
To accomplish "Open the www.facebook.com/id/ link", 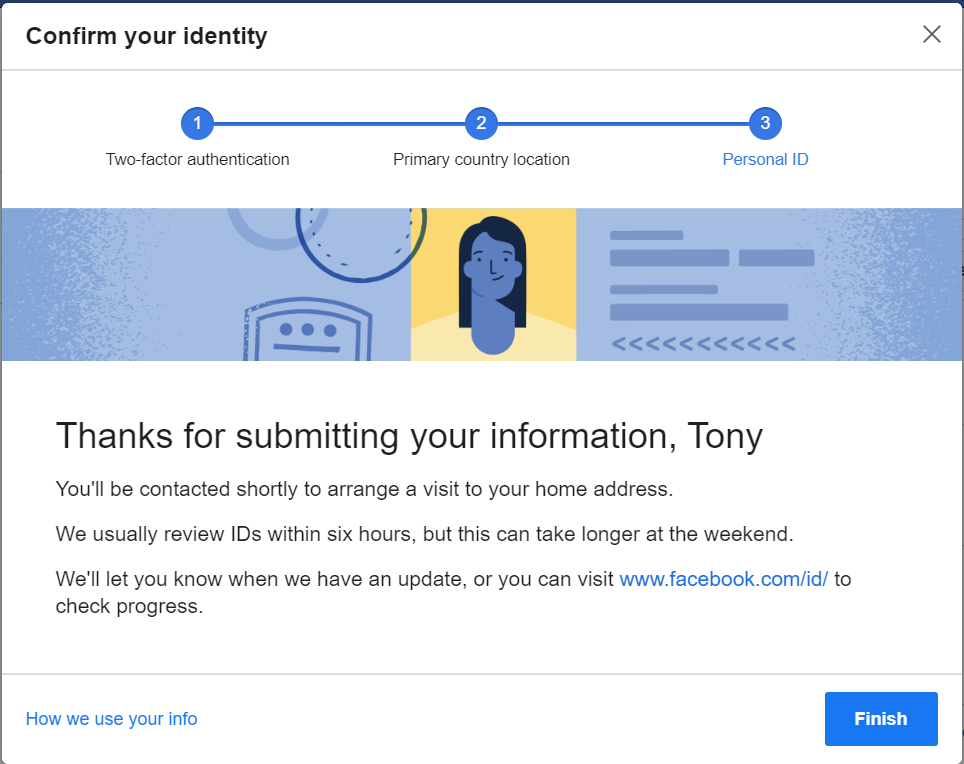I will tap(724, 579).
